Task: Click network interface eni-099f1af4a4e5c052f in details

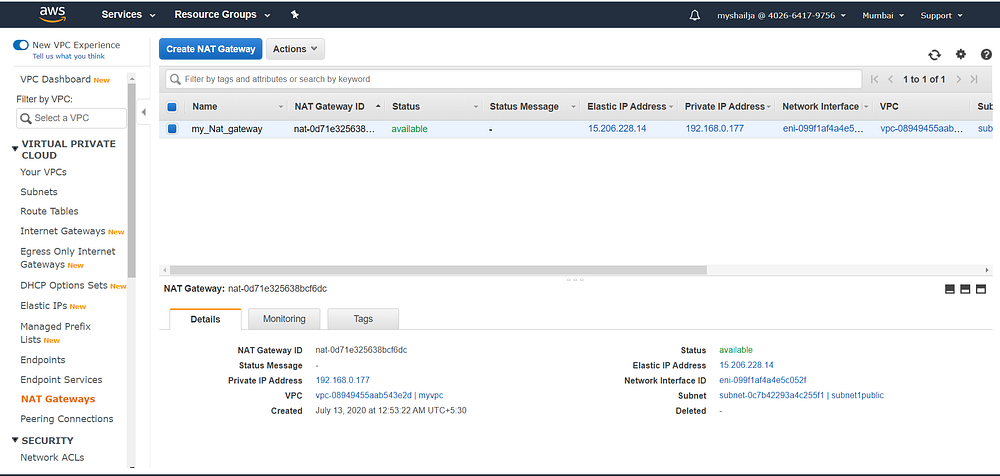Action: click(763, 380)
